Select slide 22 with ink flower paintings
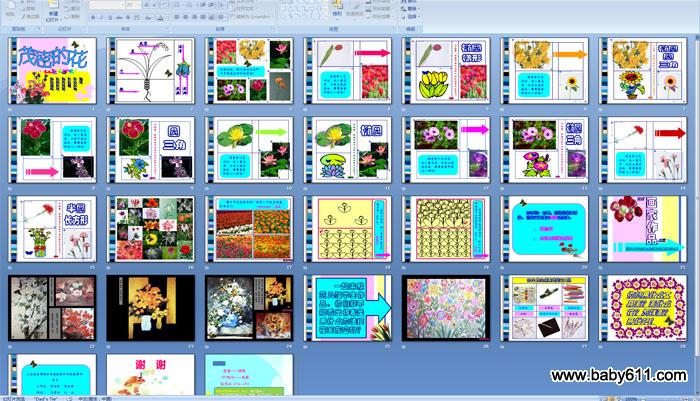This screenshot has width=700, height=401. click(x=52, y=308)
